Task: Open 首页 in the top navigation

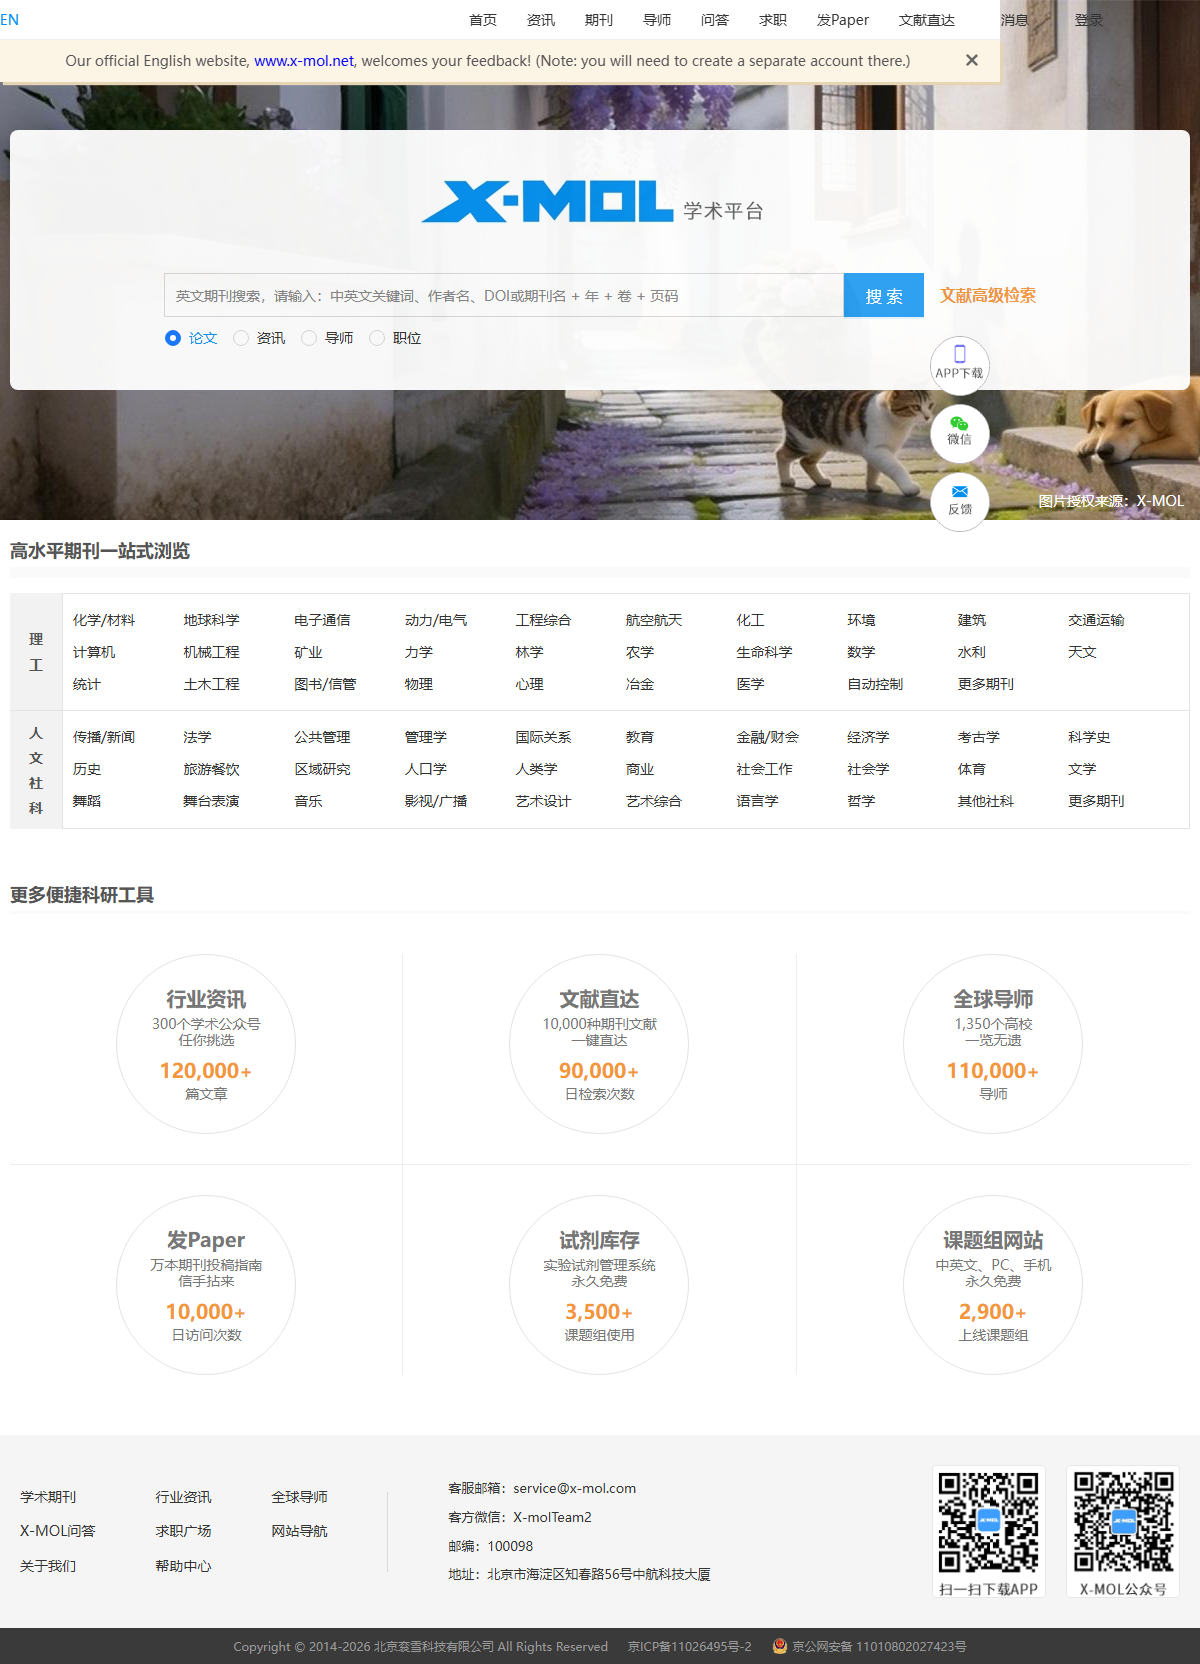Action: [x=483, y=20]
